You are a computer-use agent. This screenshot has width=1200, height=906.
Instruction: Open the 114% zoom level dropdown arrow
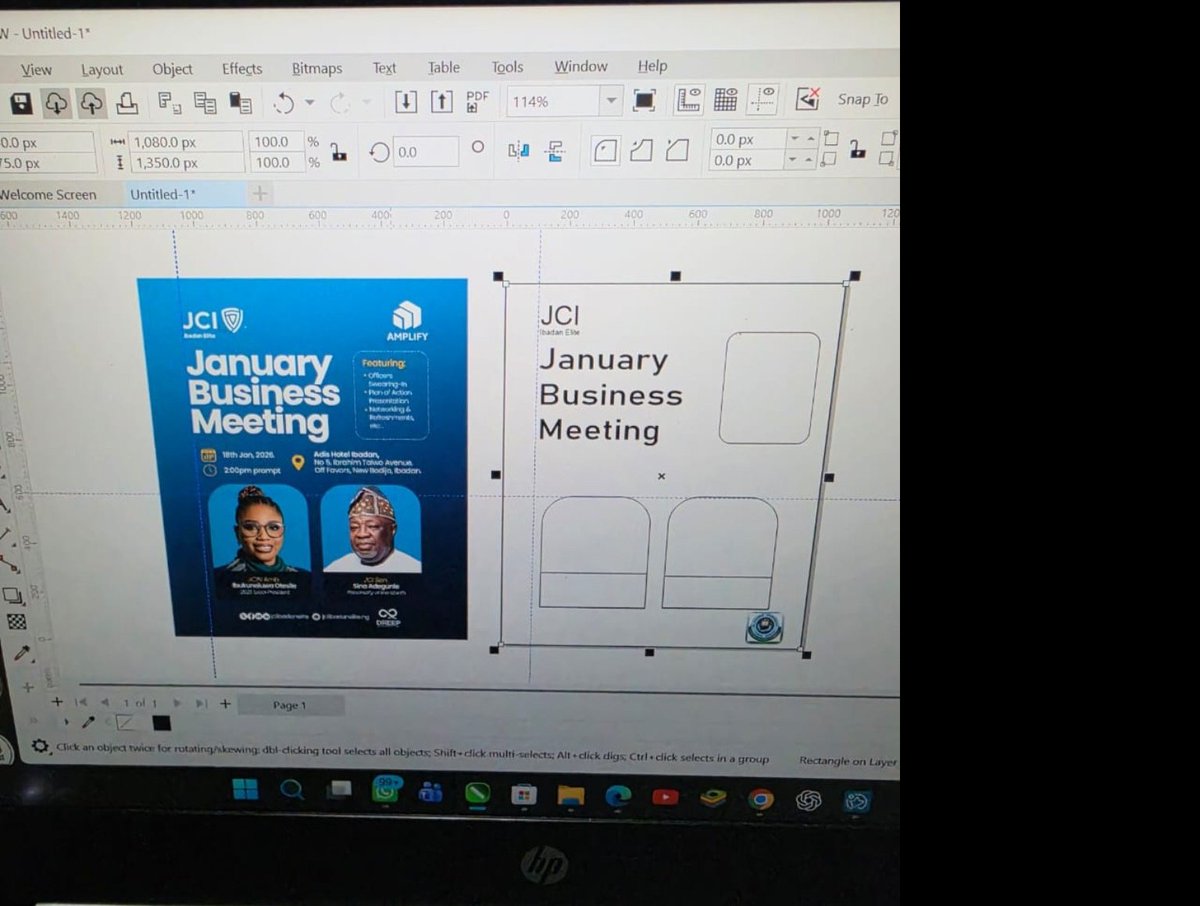[x=610, y=101]
